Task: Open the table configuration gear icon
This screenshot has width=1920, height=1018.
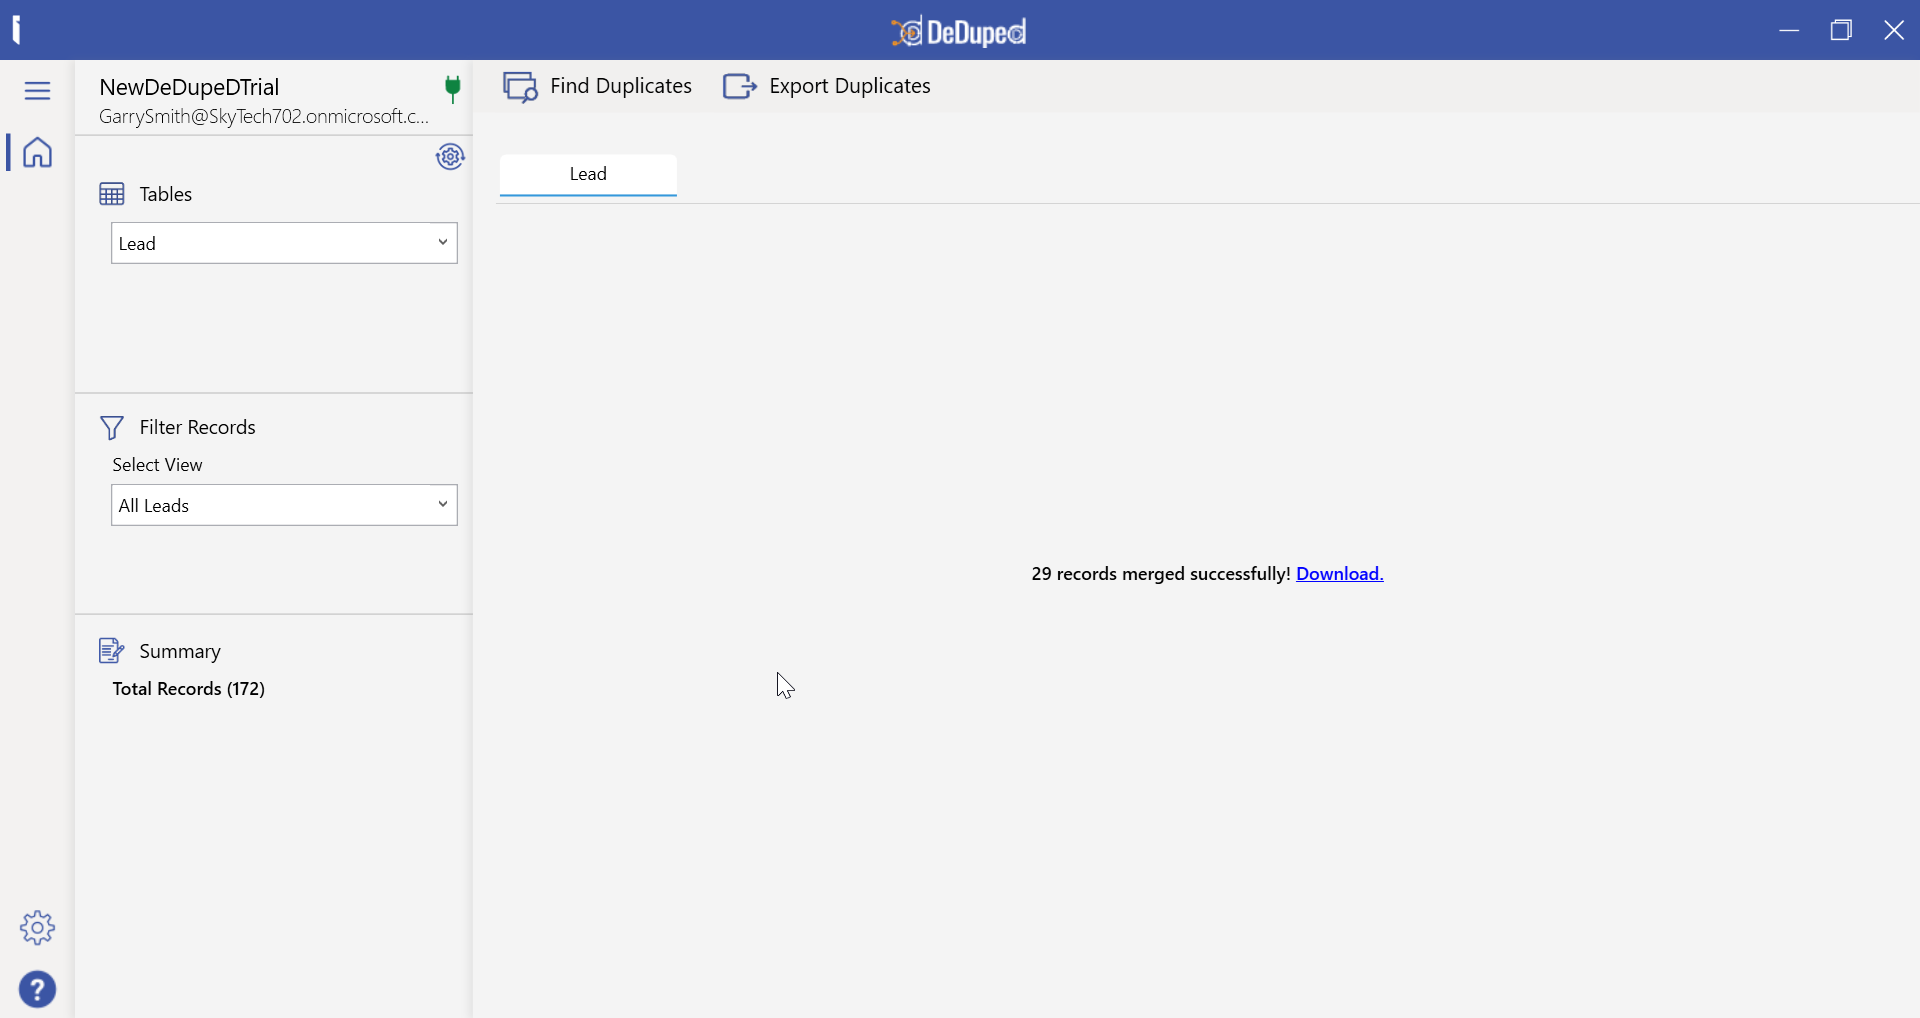Action: pos(450,157)
